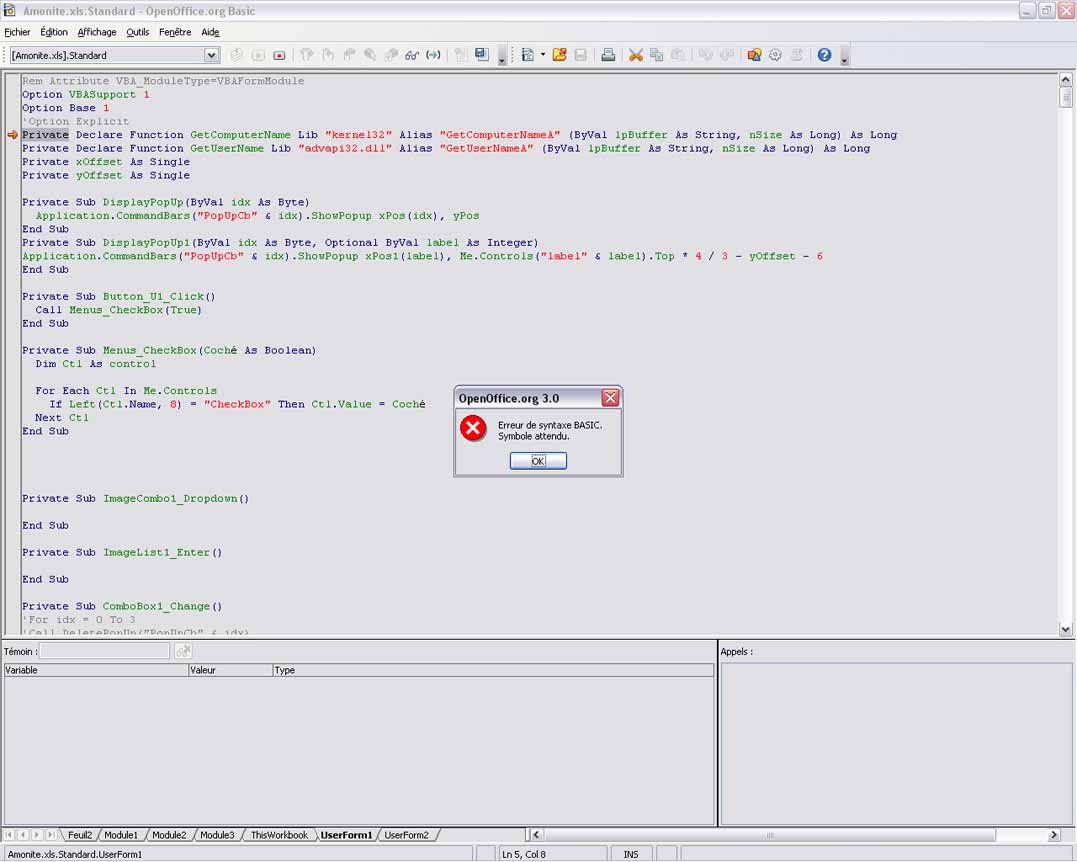Open the new document dropdown arrow
1077x862 pixels.
543,55
